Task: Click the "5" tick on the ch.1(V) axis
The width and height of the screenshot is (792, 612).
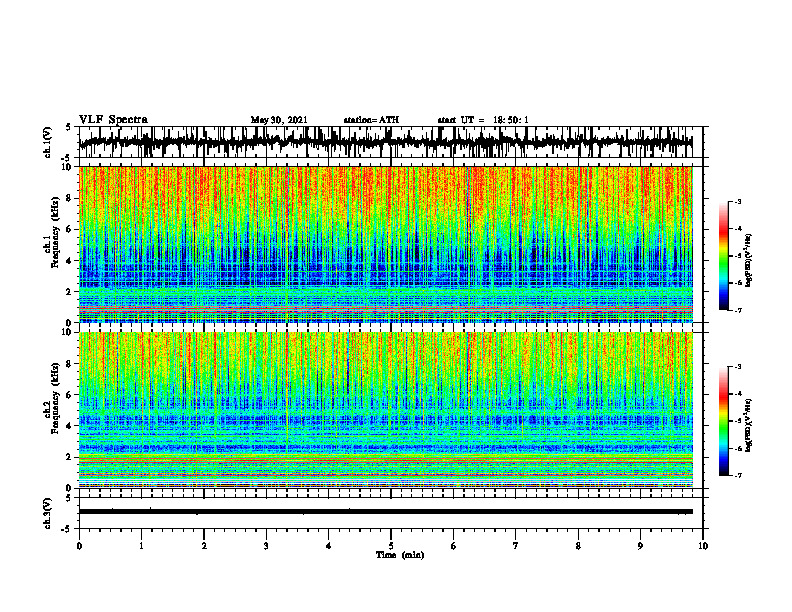Action: tap(69, 127)
